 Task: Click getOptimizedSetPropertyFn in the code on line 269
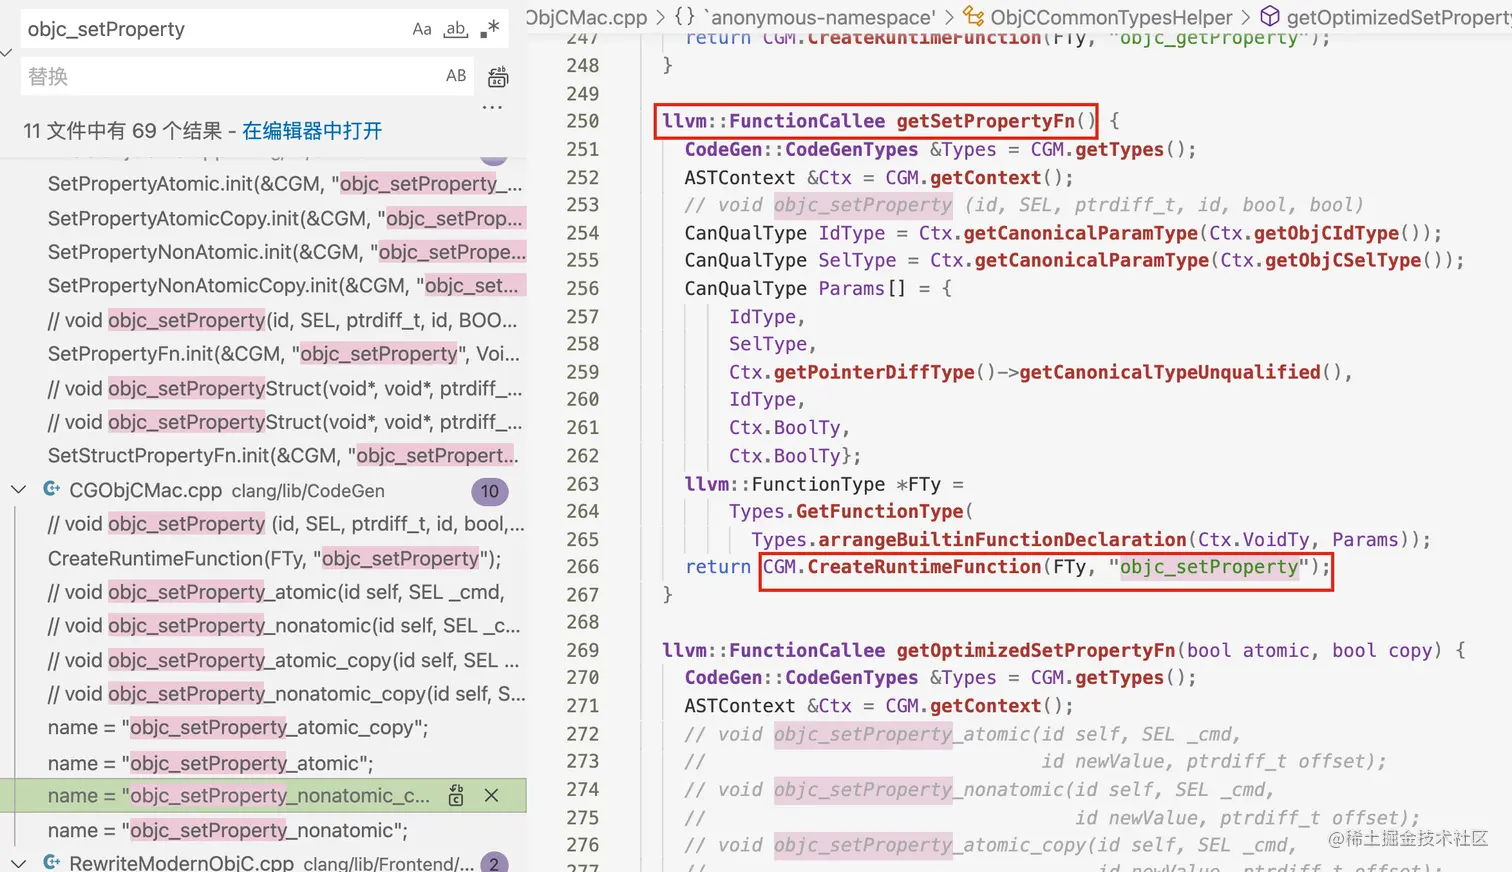pyautogui.click(x=1036, y=651)
